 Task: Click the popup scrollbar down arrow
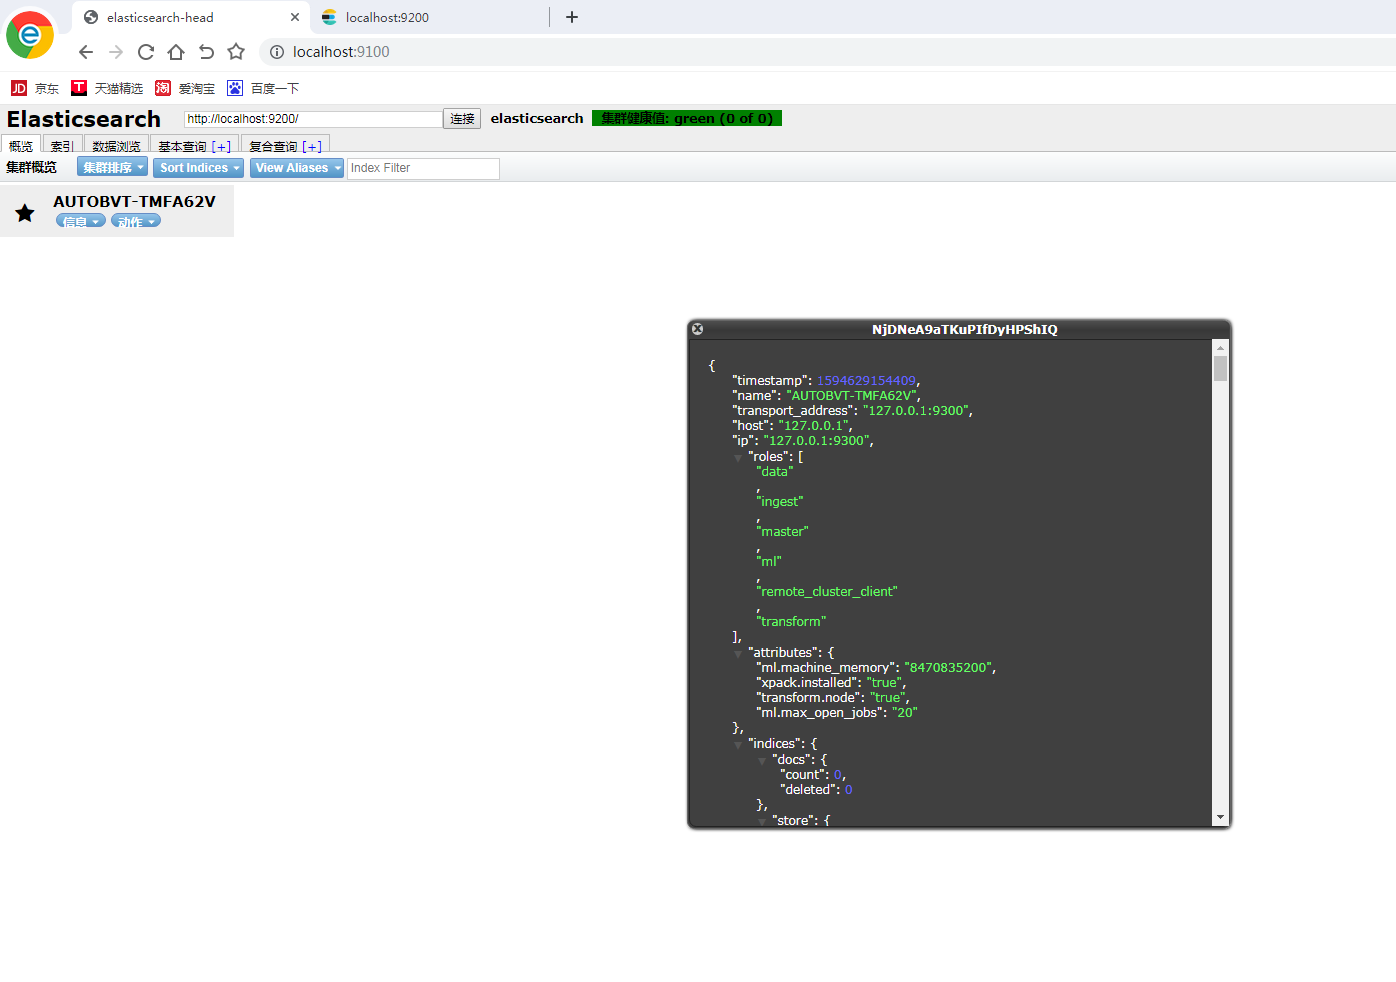coord(1220,818)
